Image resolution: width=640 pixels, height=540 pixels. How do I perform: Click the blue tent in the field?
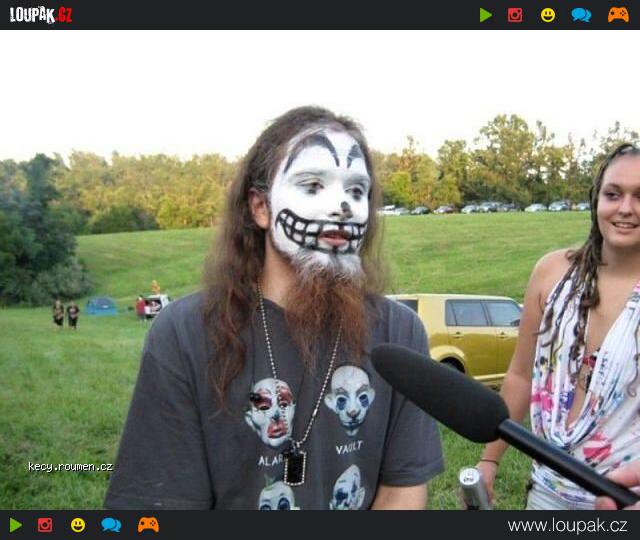[101, 307]
